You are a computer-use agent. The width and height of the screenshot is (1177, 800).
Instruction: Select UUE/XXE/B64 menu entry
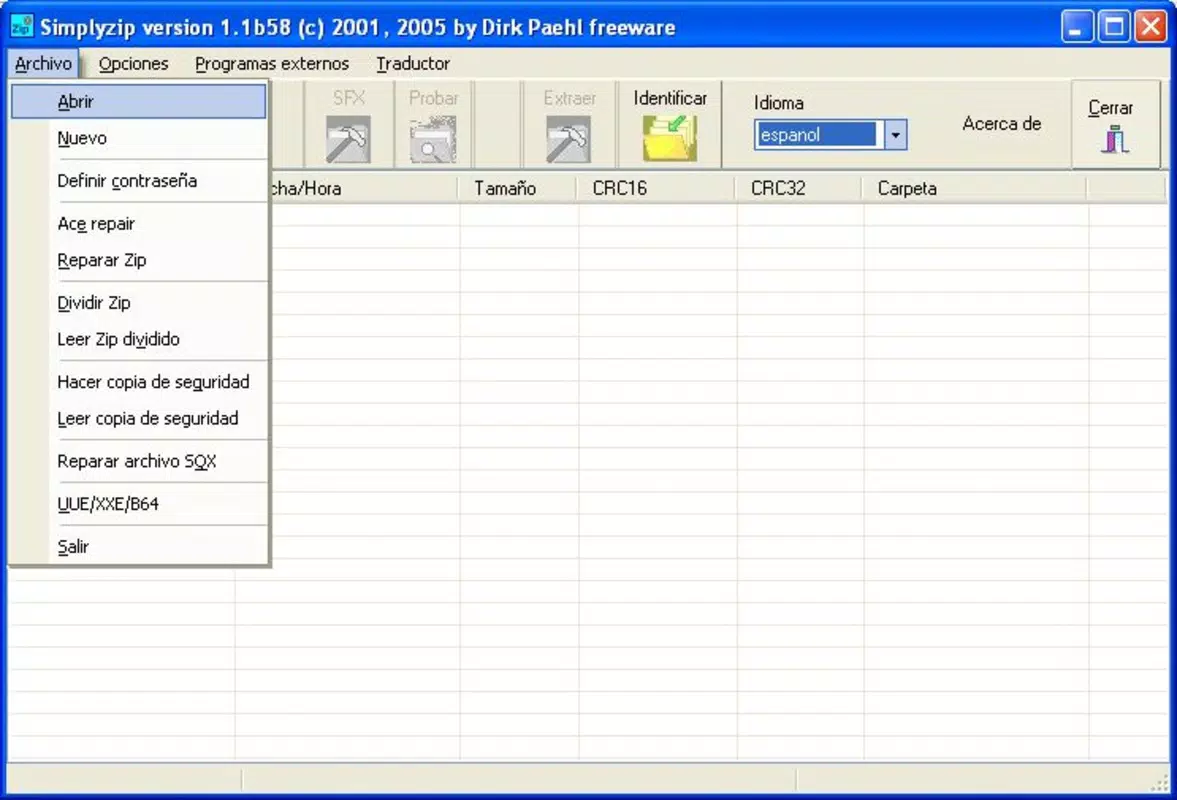point(139,504)
